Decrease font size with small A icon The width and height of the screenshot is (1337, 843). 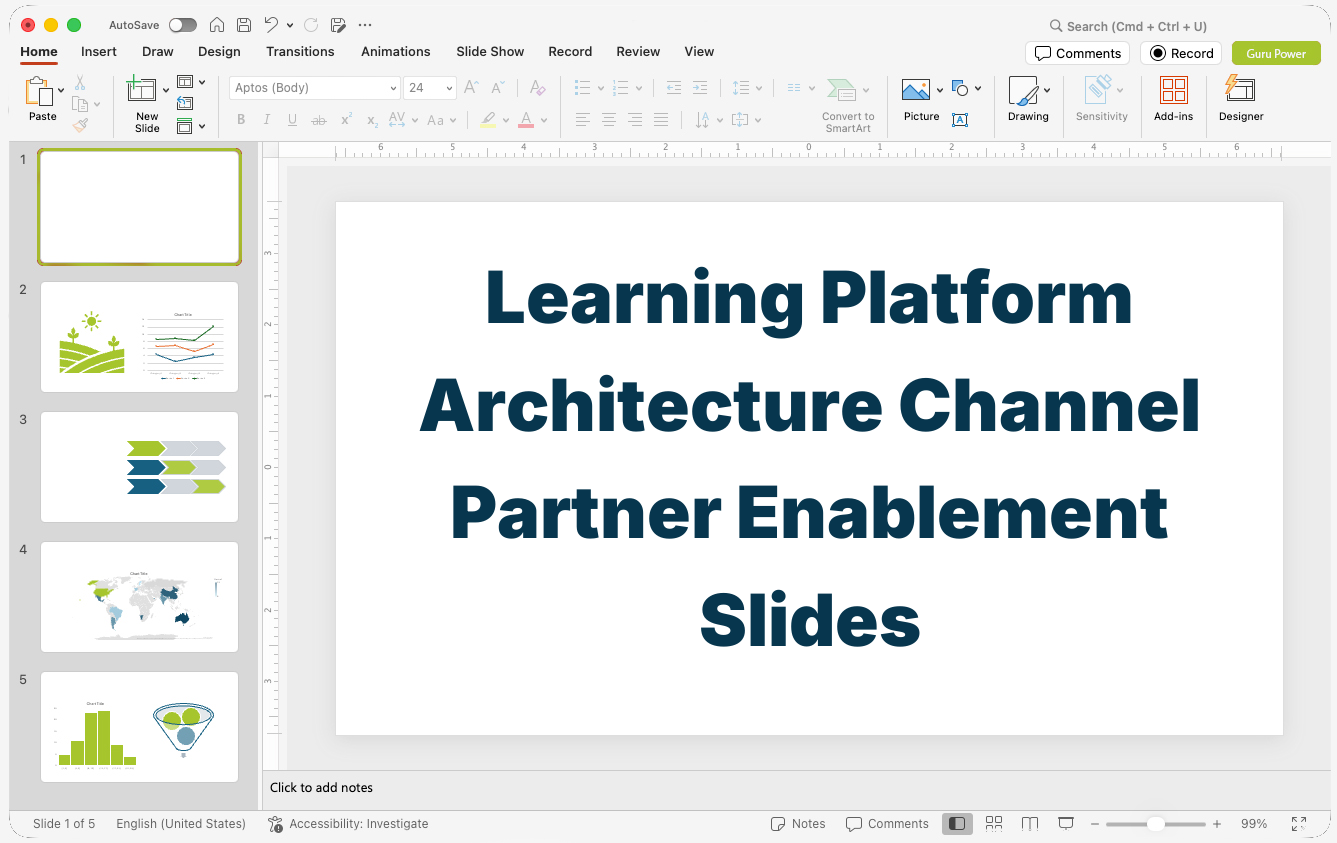pyautogui.click(x=498, y=88)
